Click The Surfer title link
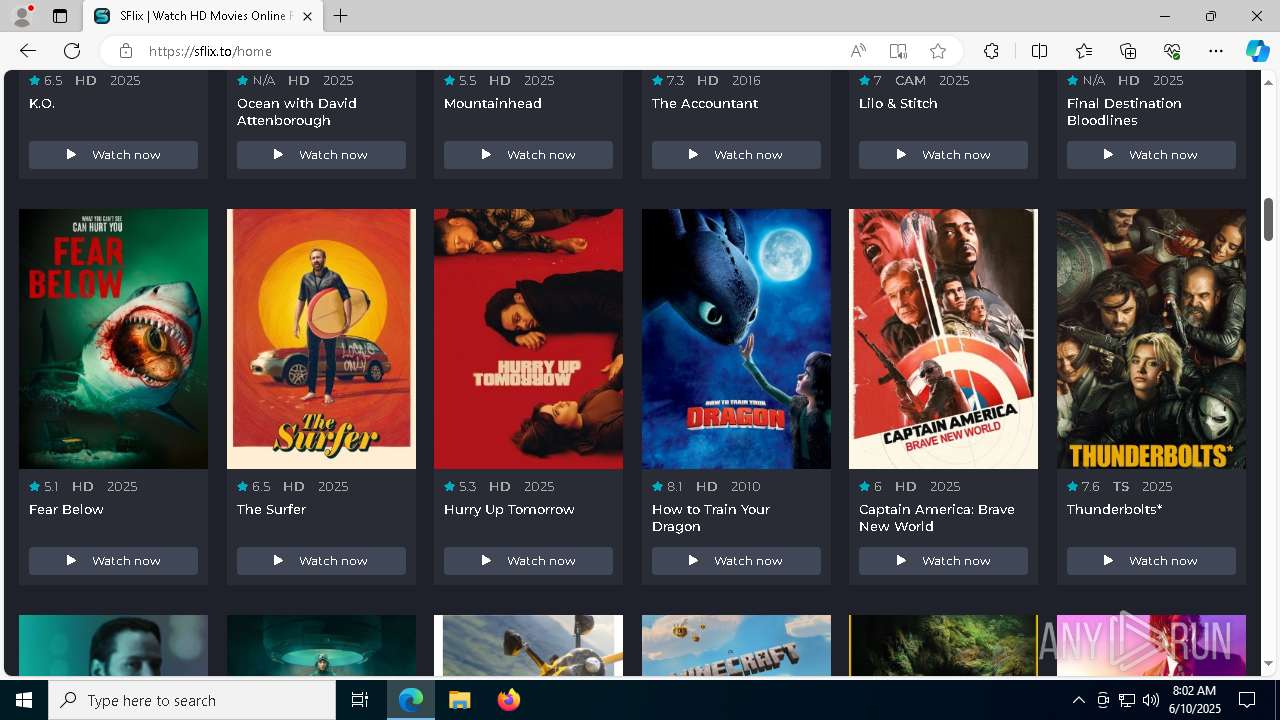Image resolution: width=1280 pixels, height=720 pixels. 271,509
